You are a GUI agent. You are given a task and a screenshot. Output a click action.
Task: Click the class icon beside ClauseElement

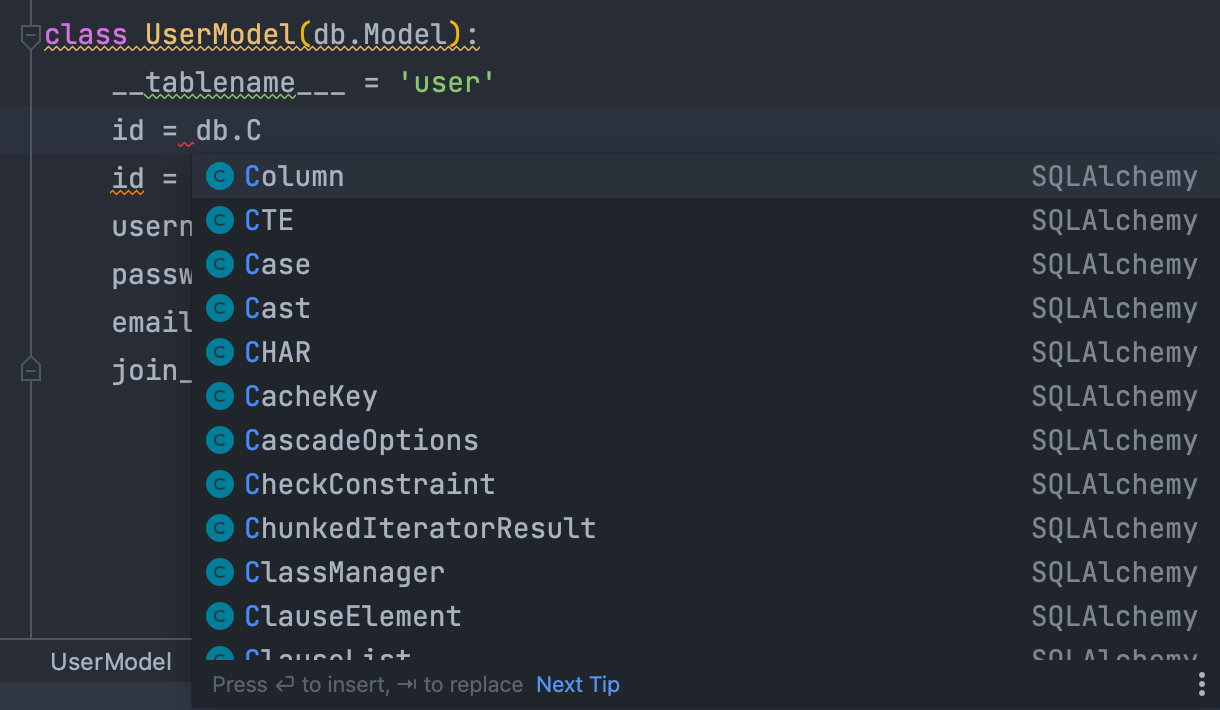pyautogui.click(x=220, y=616)
